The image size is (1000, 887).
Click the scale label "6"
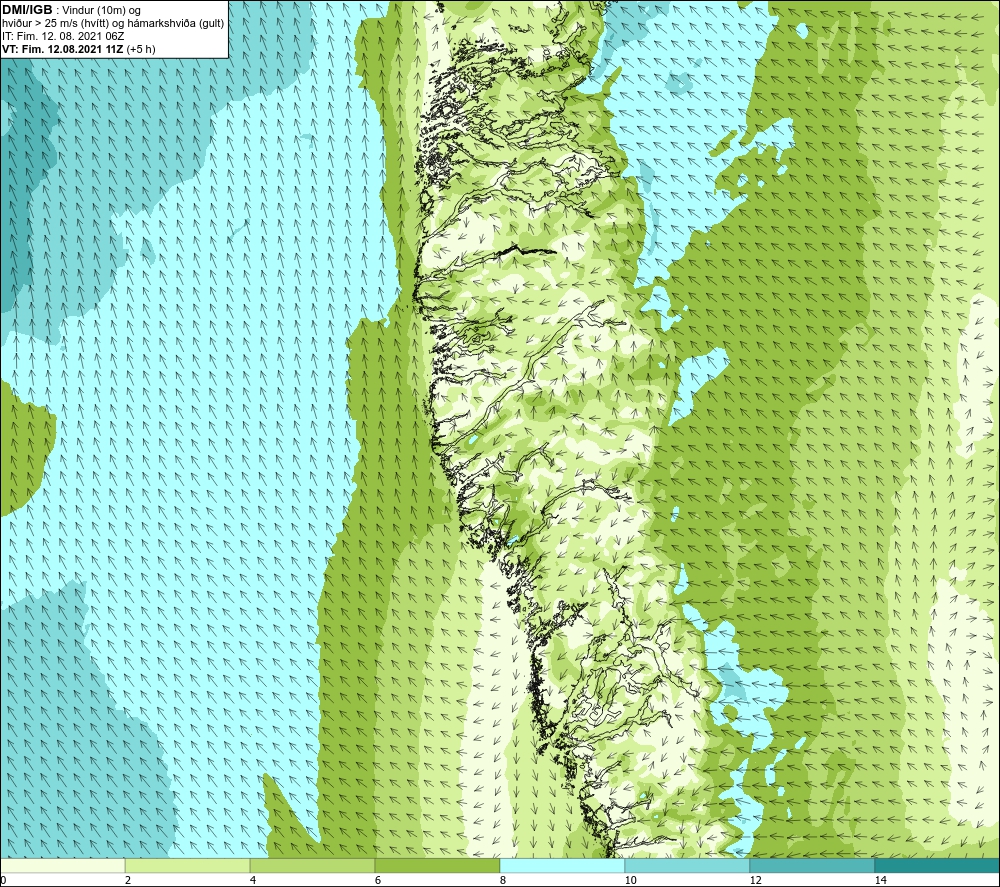pyautogui.click(x=378, y=881)
